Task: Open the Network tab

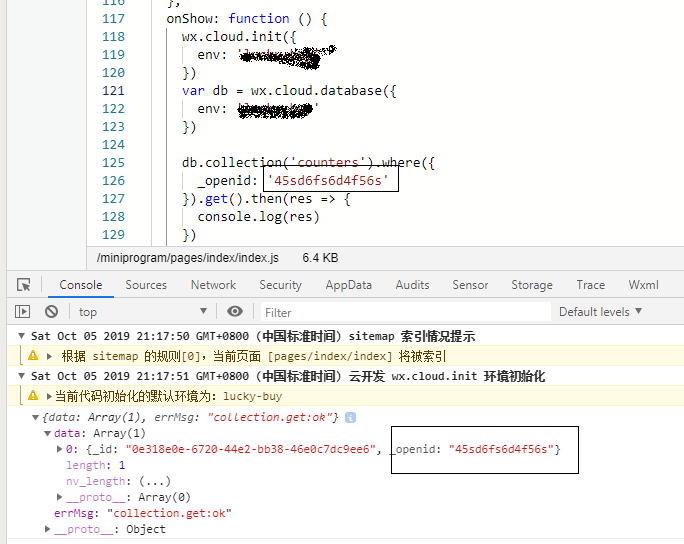Action: 213,285
